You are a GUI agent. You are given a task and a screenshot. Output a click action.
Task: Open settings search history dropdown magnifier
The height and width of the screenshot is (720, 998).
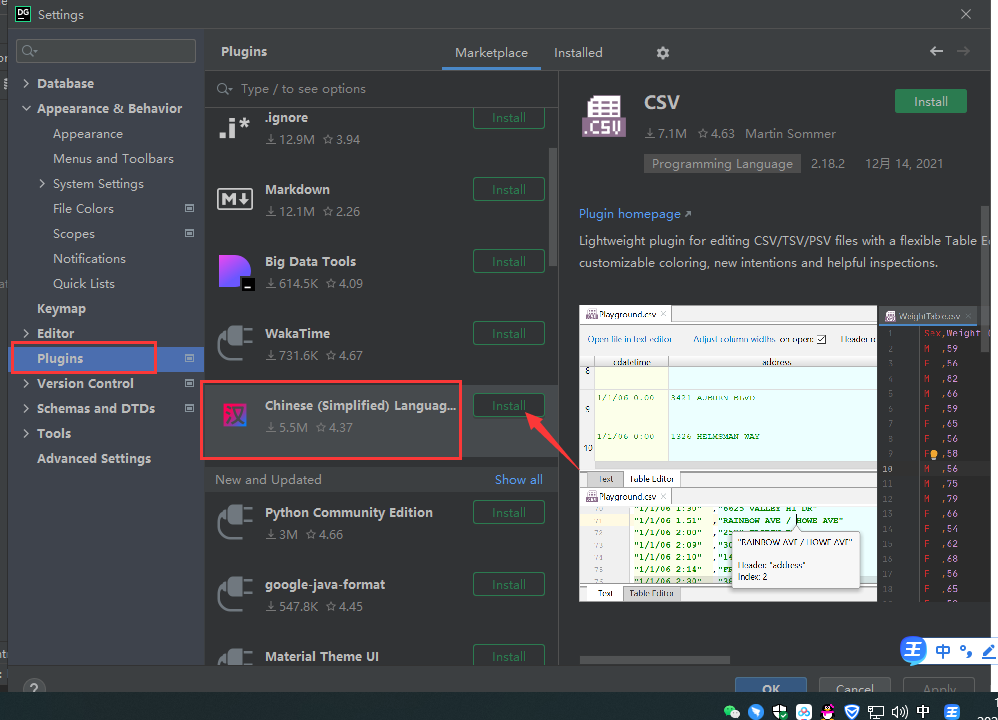click(x=29, y=50)
